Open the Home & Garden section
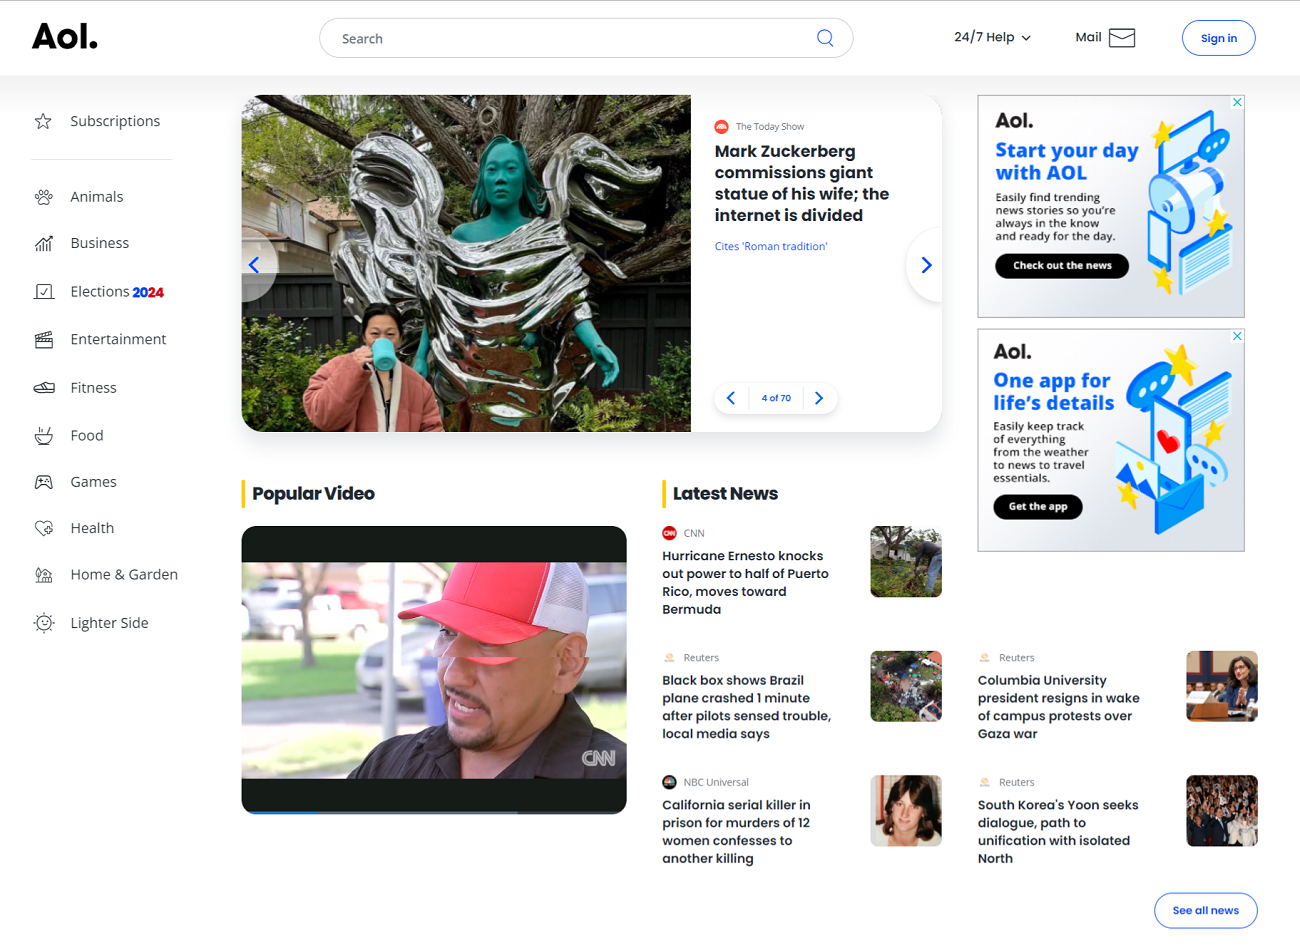Viewport: 1300px width, 948px height. pos(124,574)
